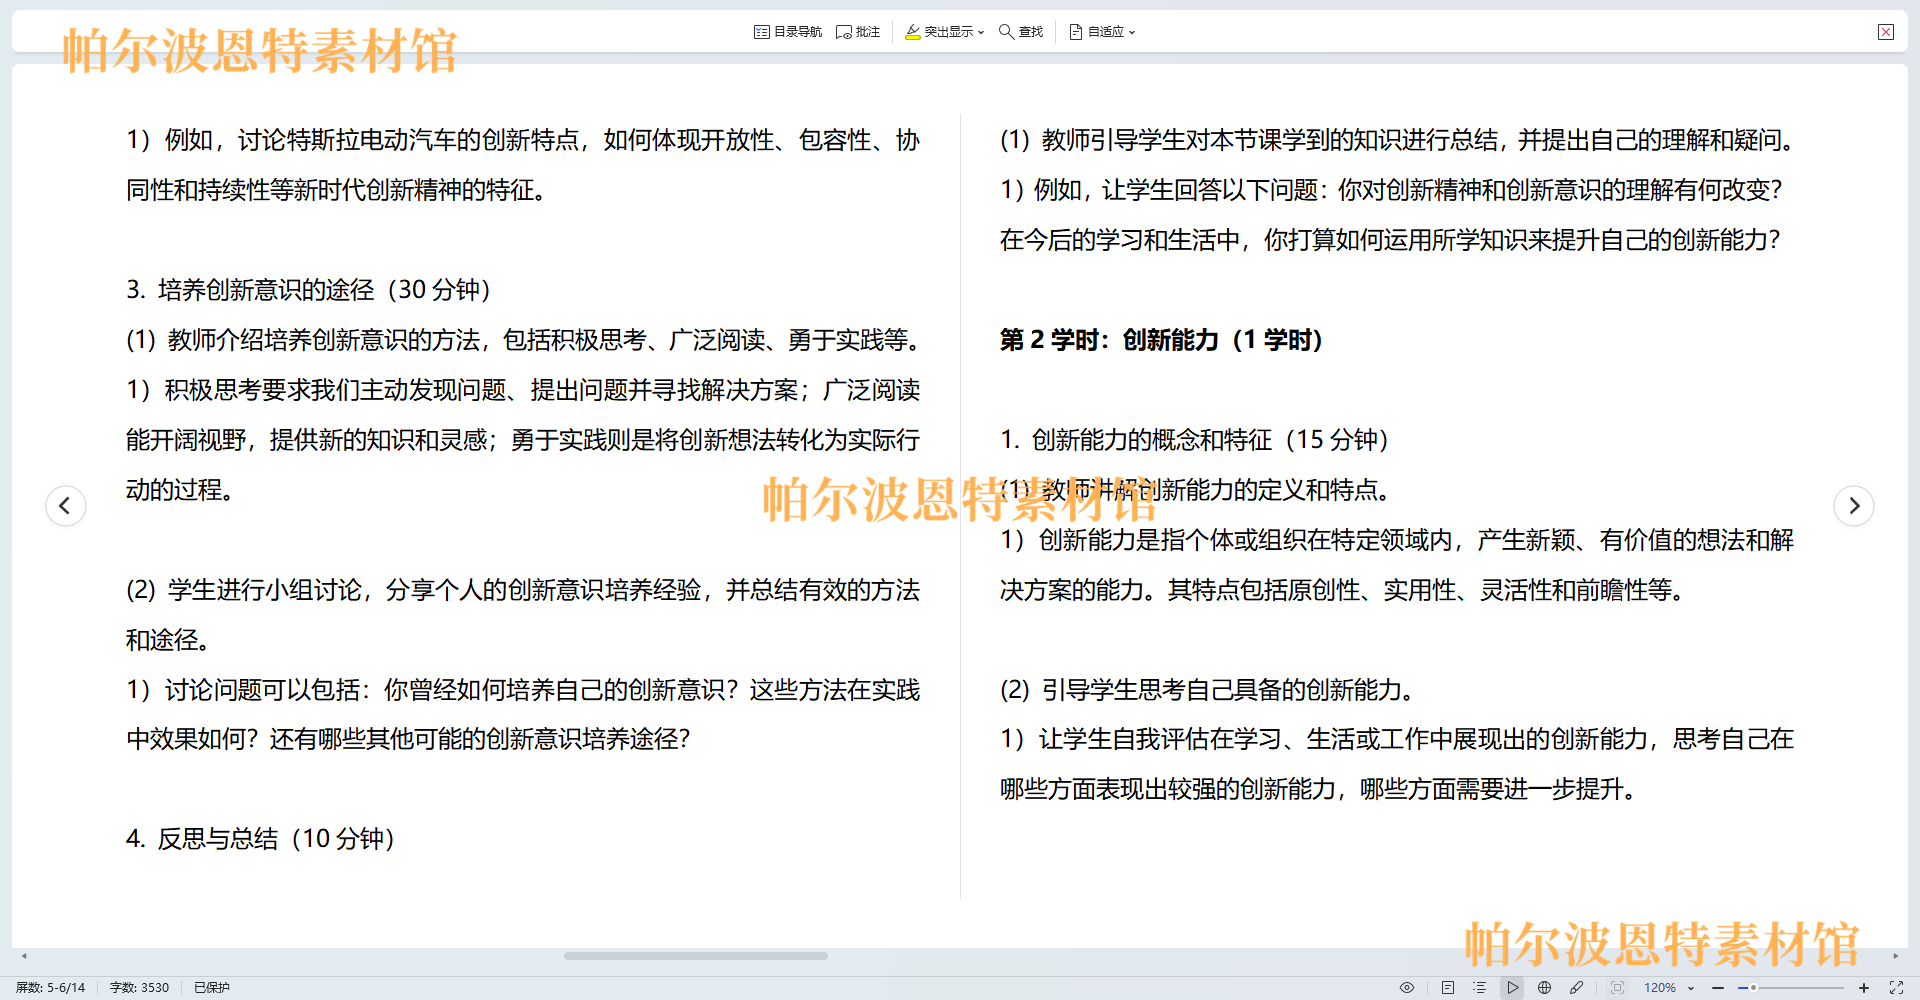
Task: Click line 1）讨论问题可以包括
Action: click(x=523, y=690)
